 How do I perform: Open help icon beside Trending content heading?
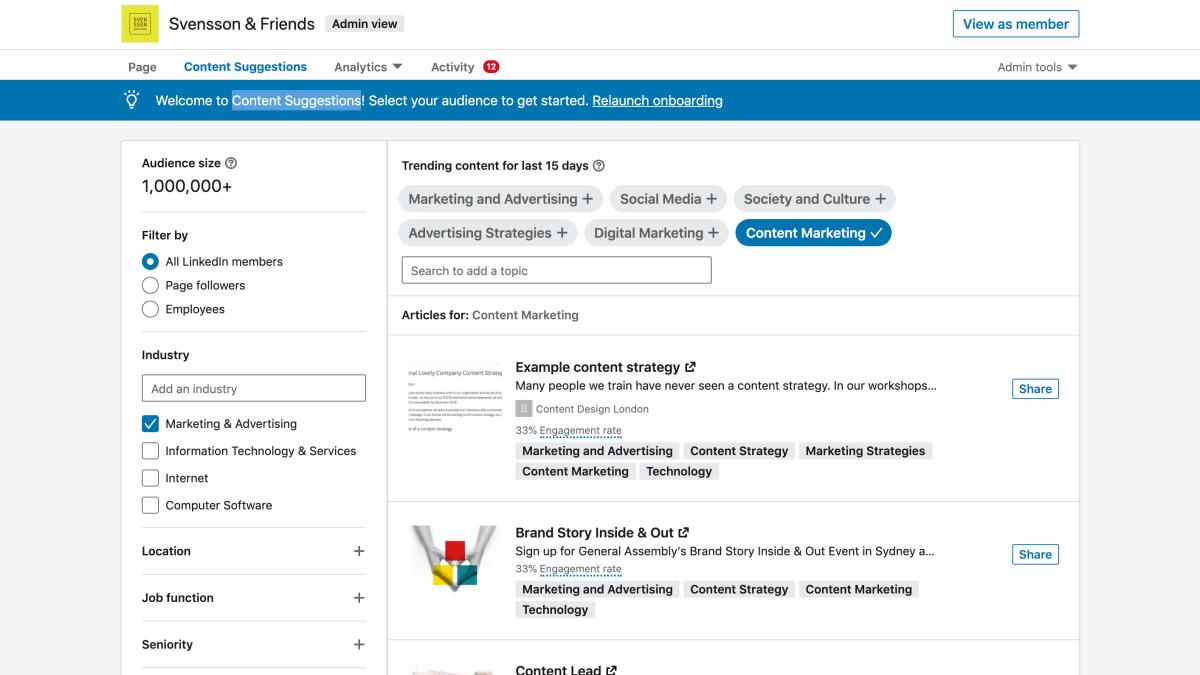point(599,166)
